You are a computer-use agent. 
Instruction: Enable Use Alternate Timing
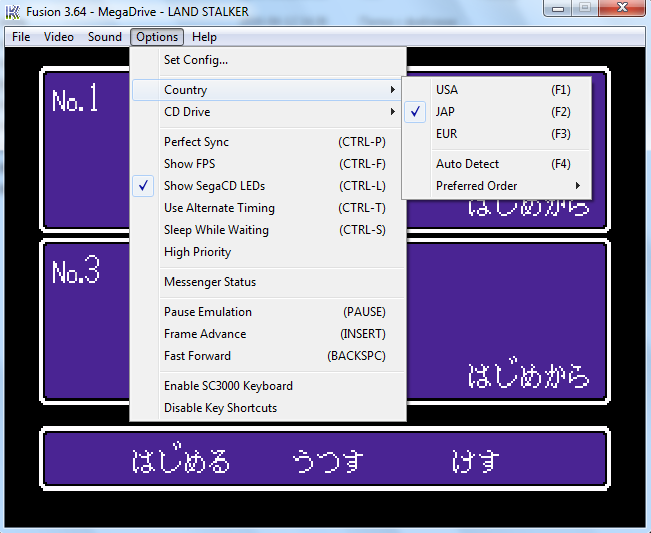pyautogui.click(x=268, y=208)
